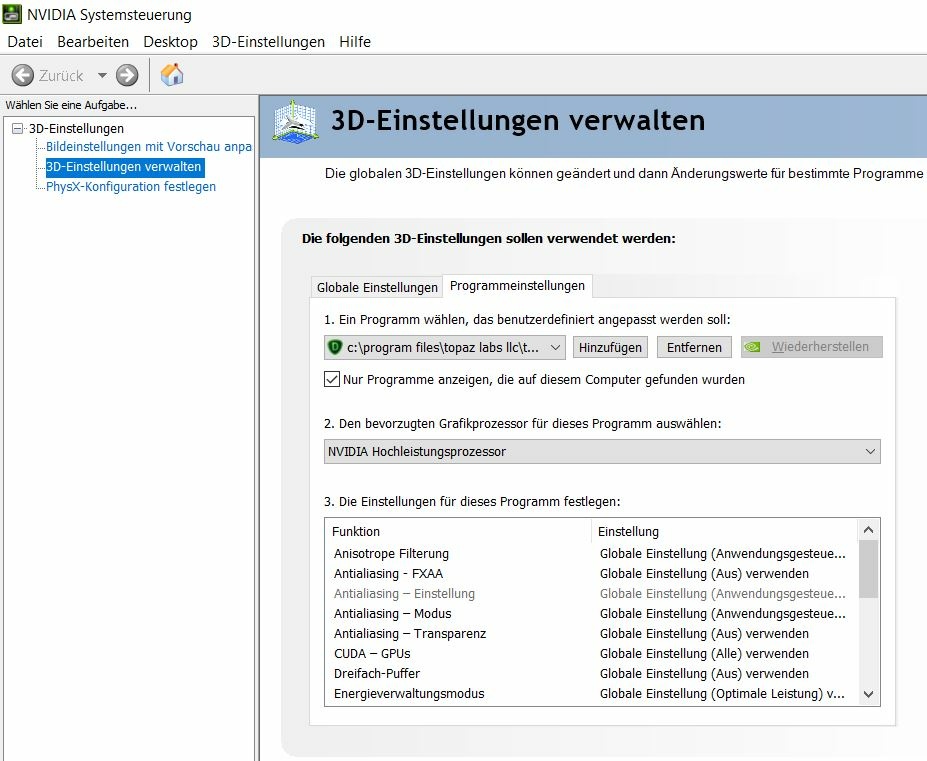
Task: Click the 3D-Einstellungen verwalten header icon
Action: 296,122
